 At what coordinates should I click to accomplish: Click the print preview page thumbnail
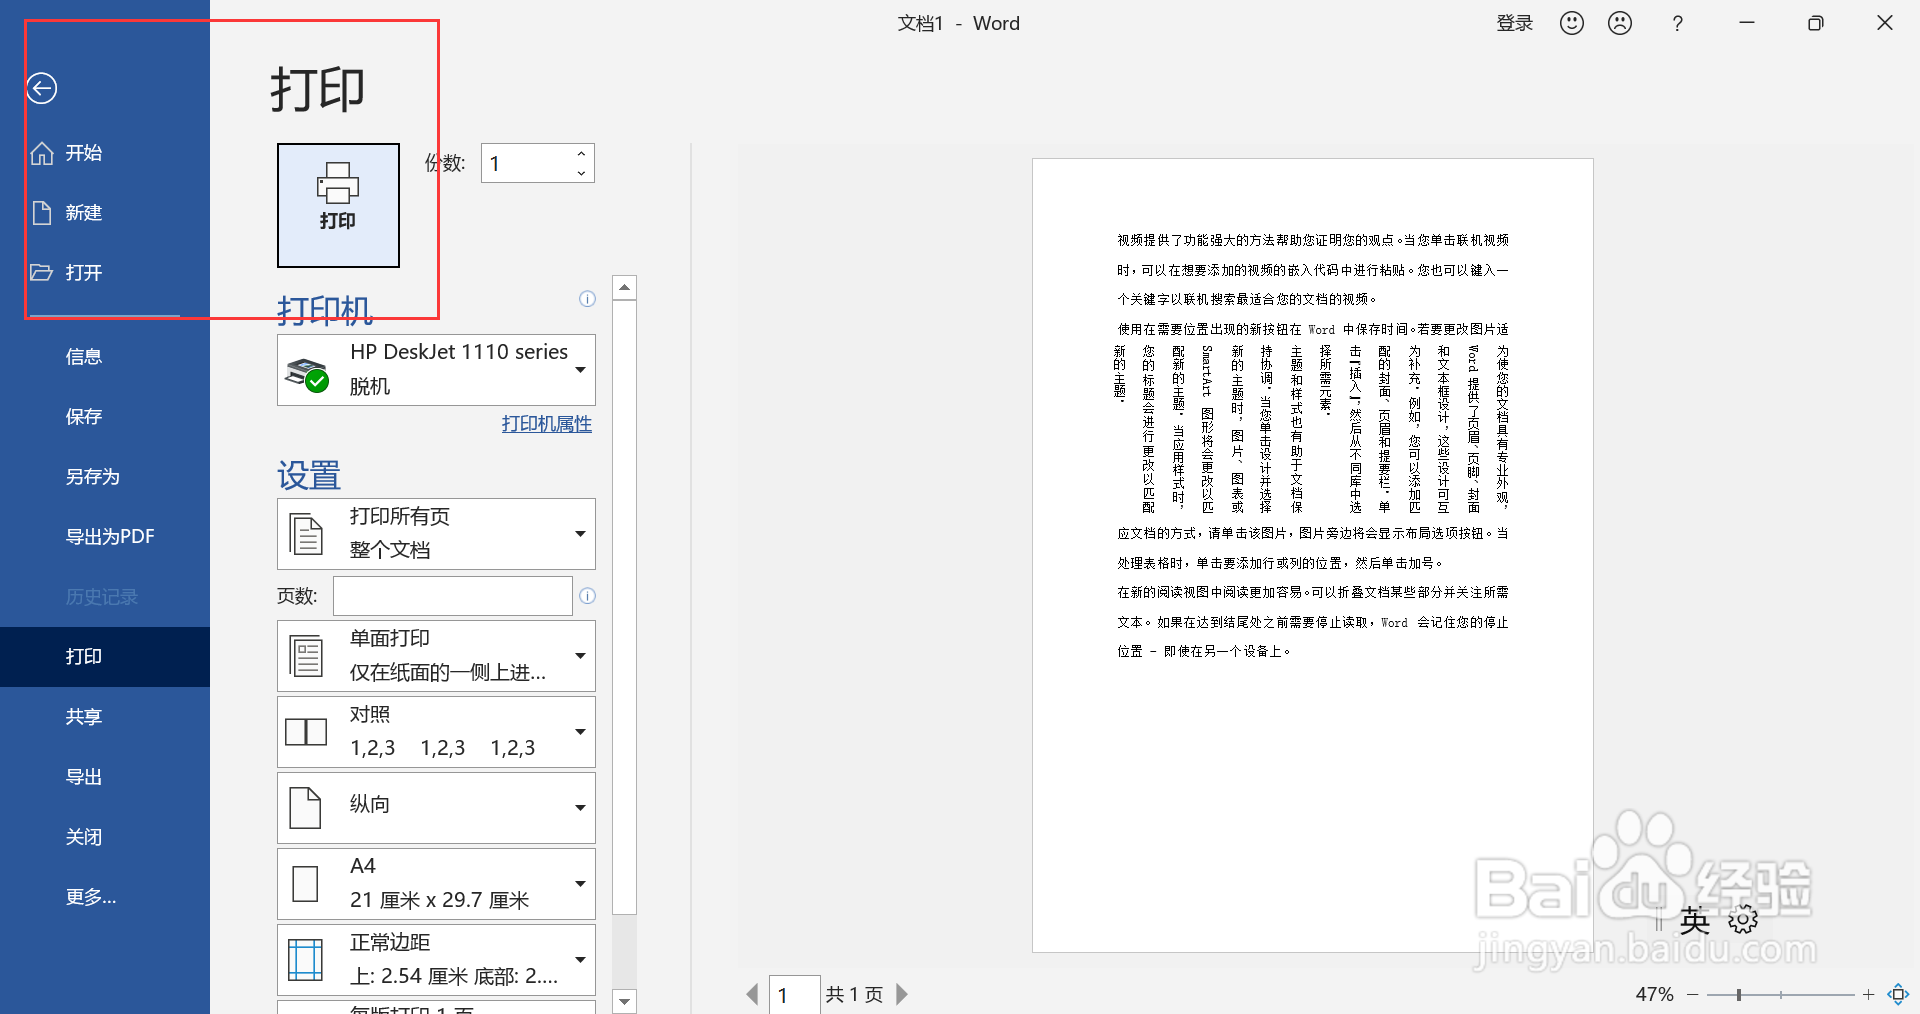click(1313, 555)
